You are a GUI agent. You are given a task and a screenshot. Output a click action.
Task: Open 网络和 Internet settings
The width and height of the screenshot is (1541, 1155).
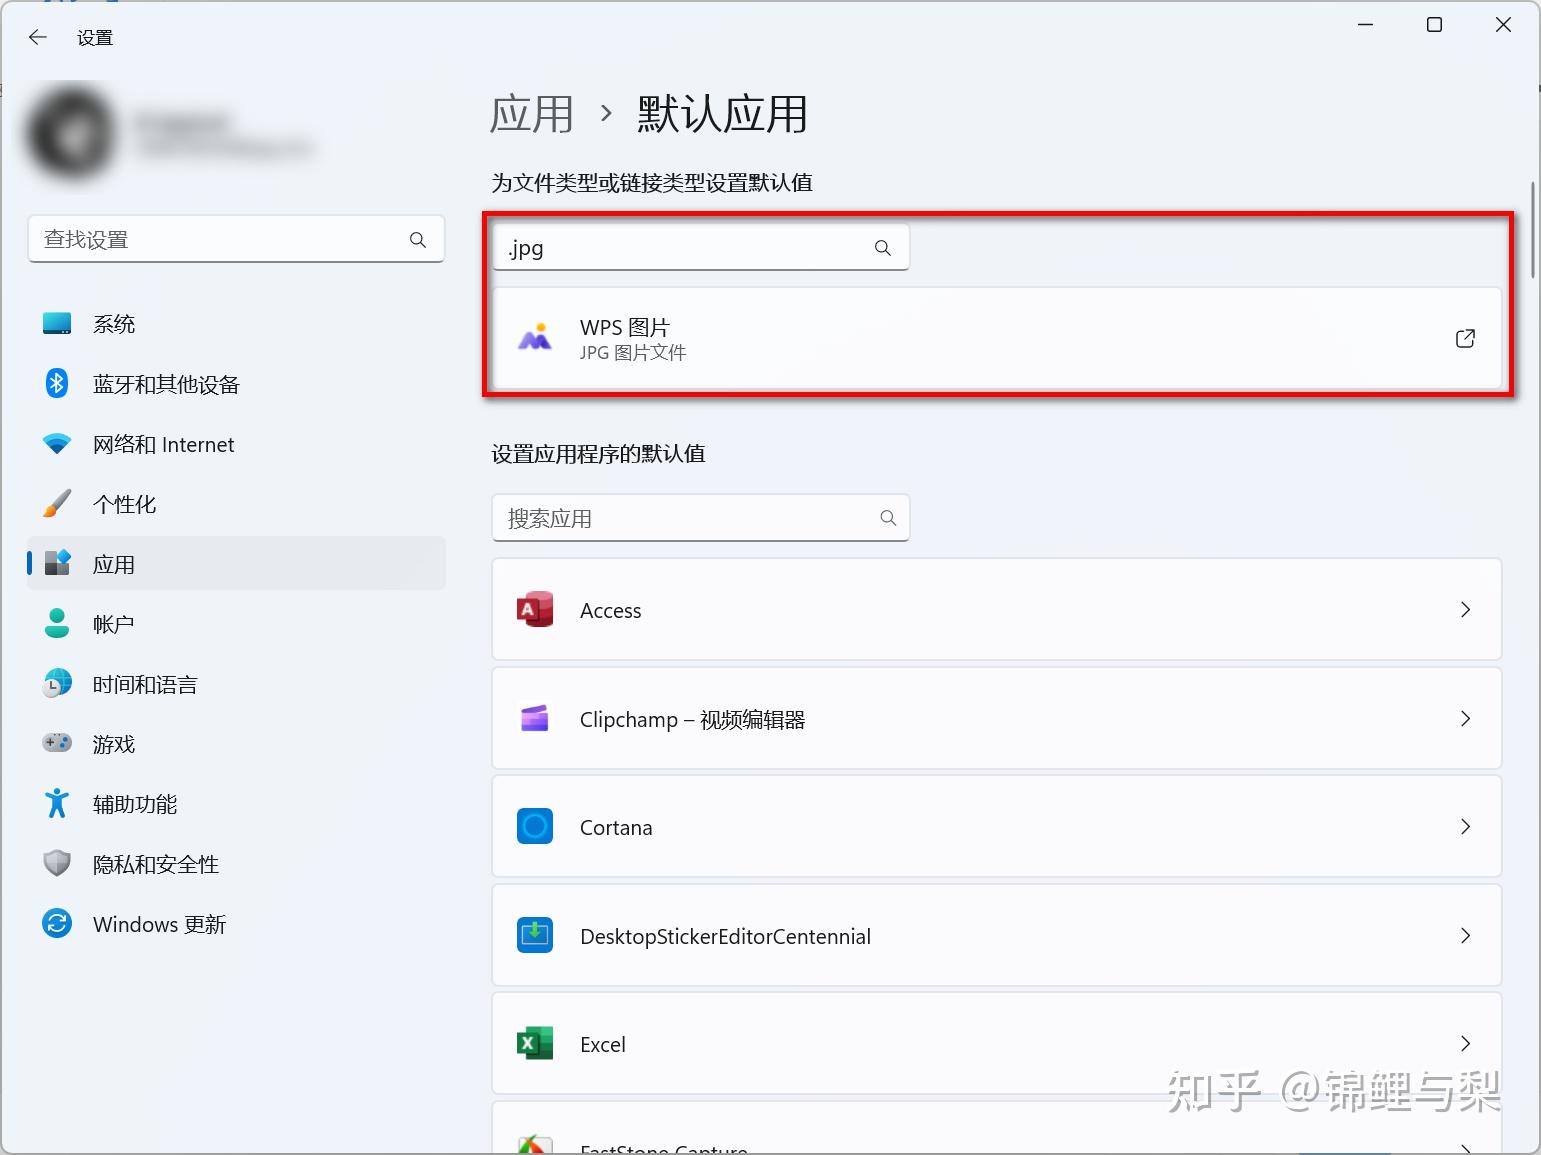click(236, 444)
